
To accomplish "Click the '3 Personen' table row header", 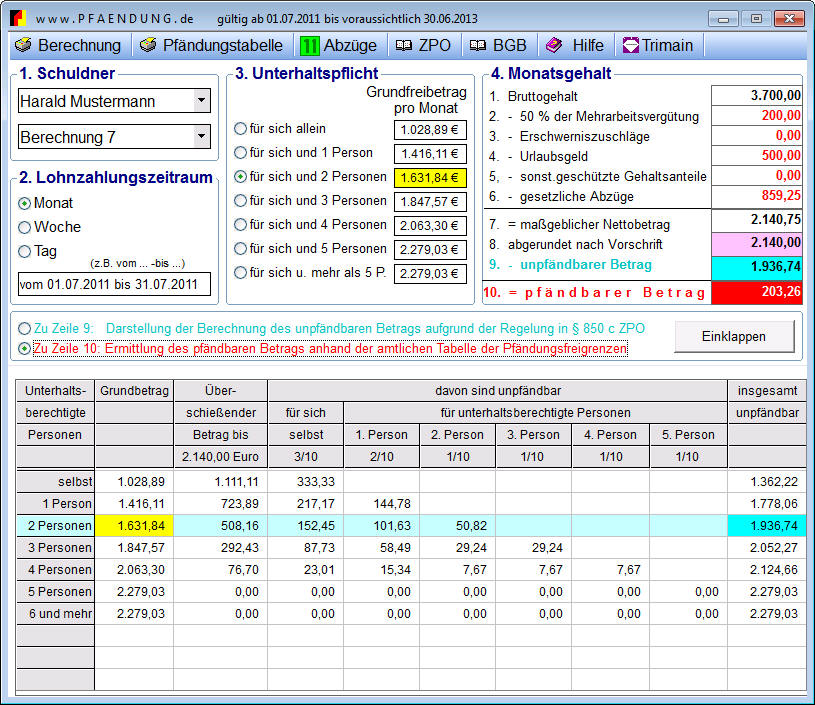I will (x=55, y=547).
